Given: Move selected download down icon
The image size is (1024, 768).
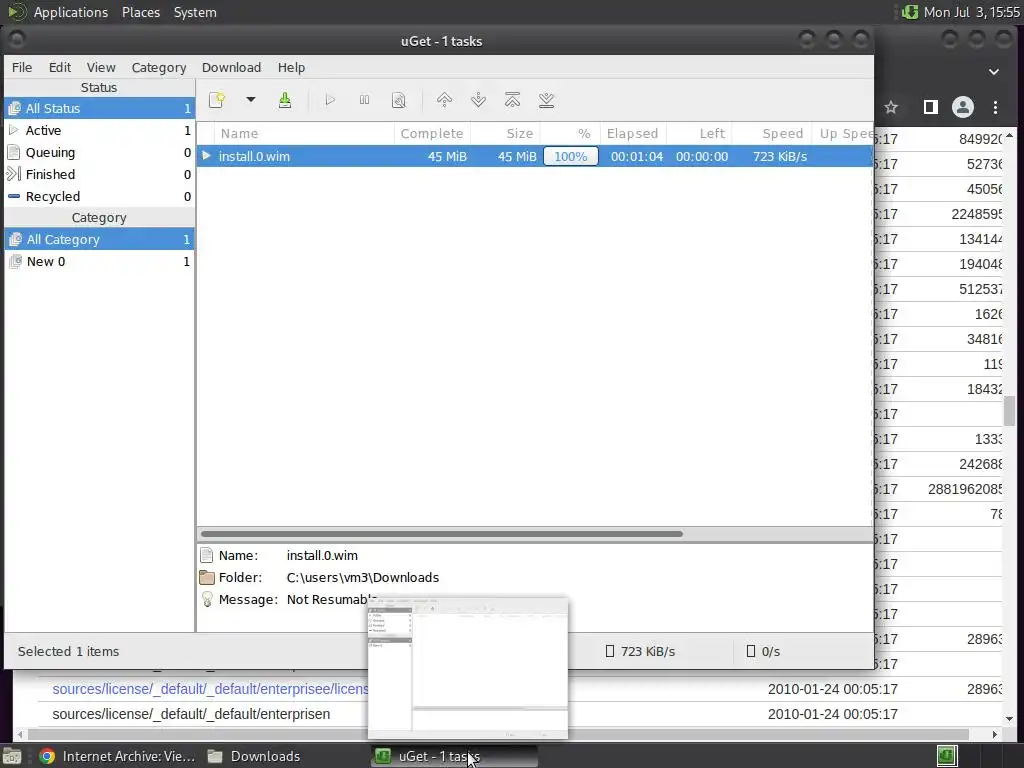Looking at the screenshot, I should 478,100.
